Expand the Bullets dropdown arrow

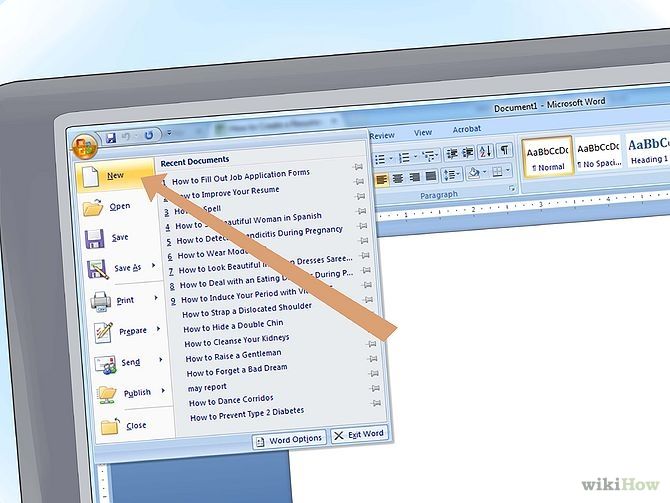click(x=391, y=159)
